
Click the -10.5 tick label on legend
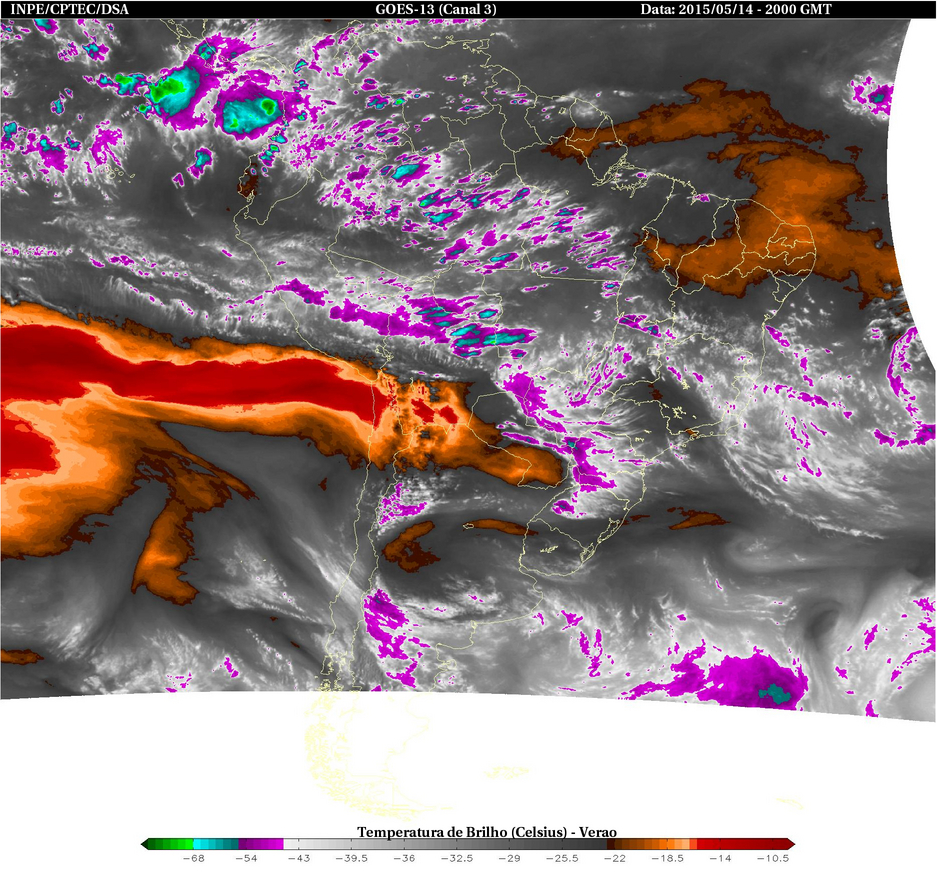773,858
